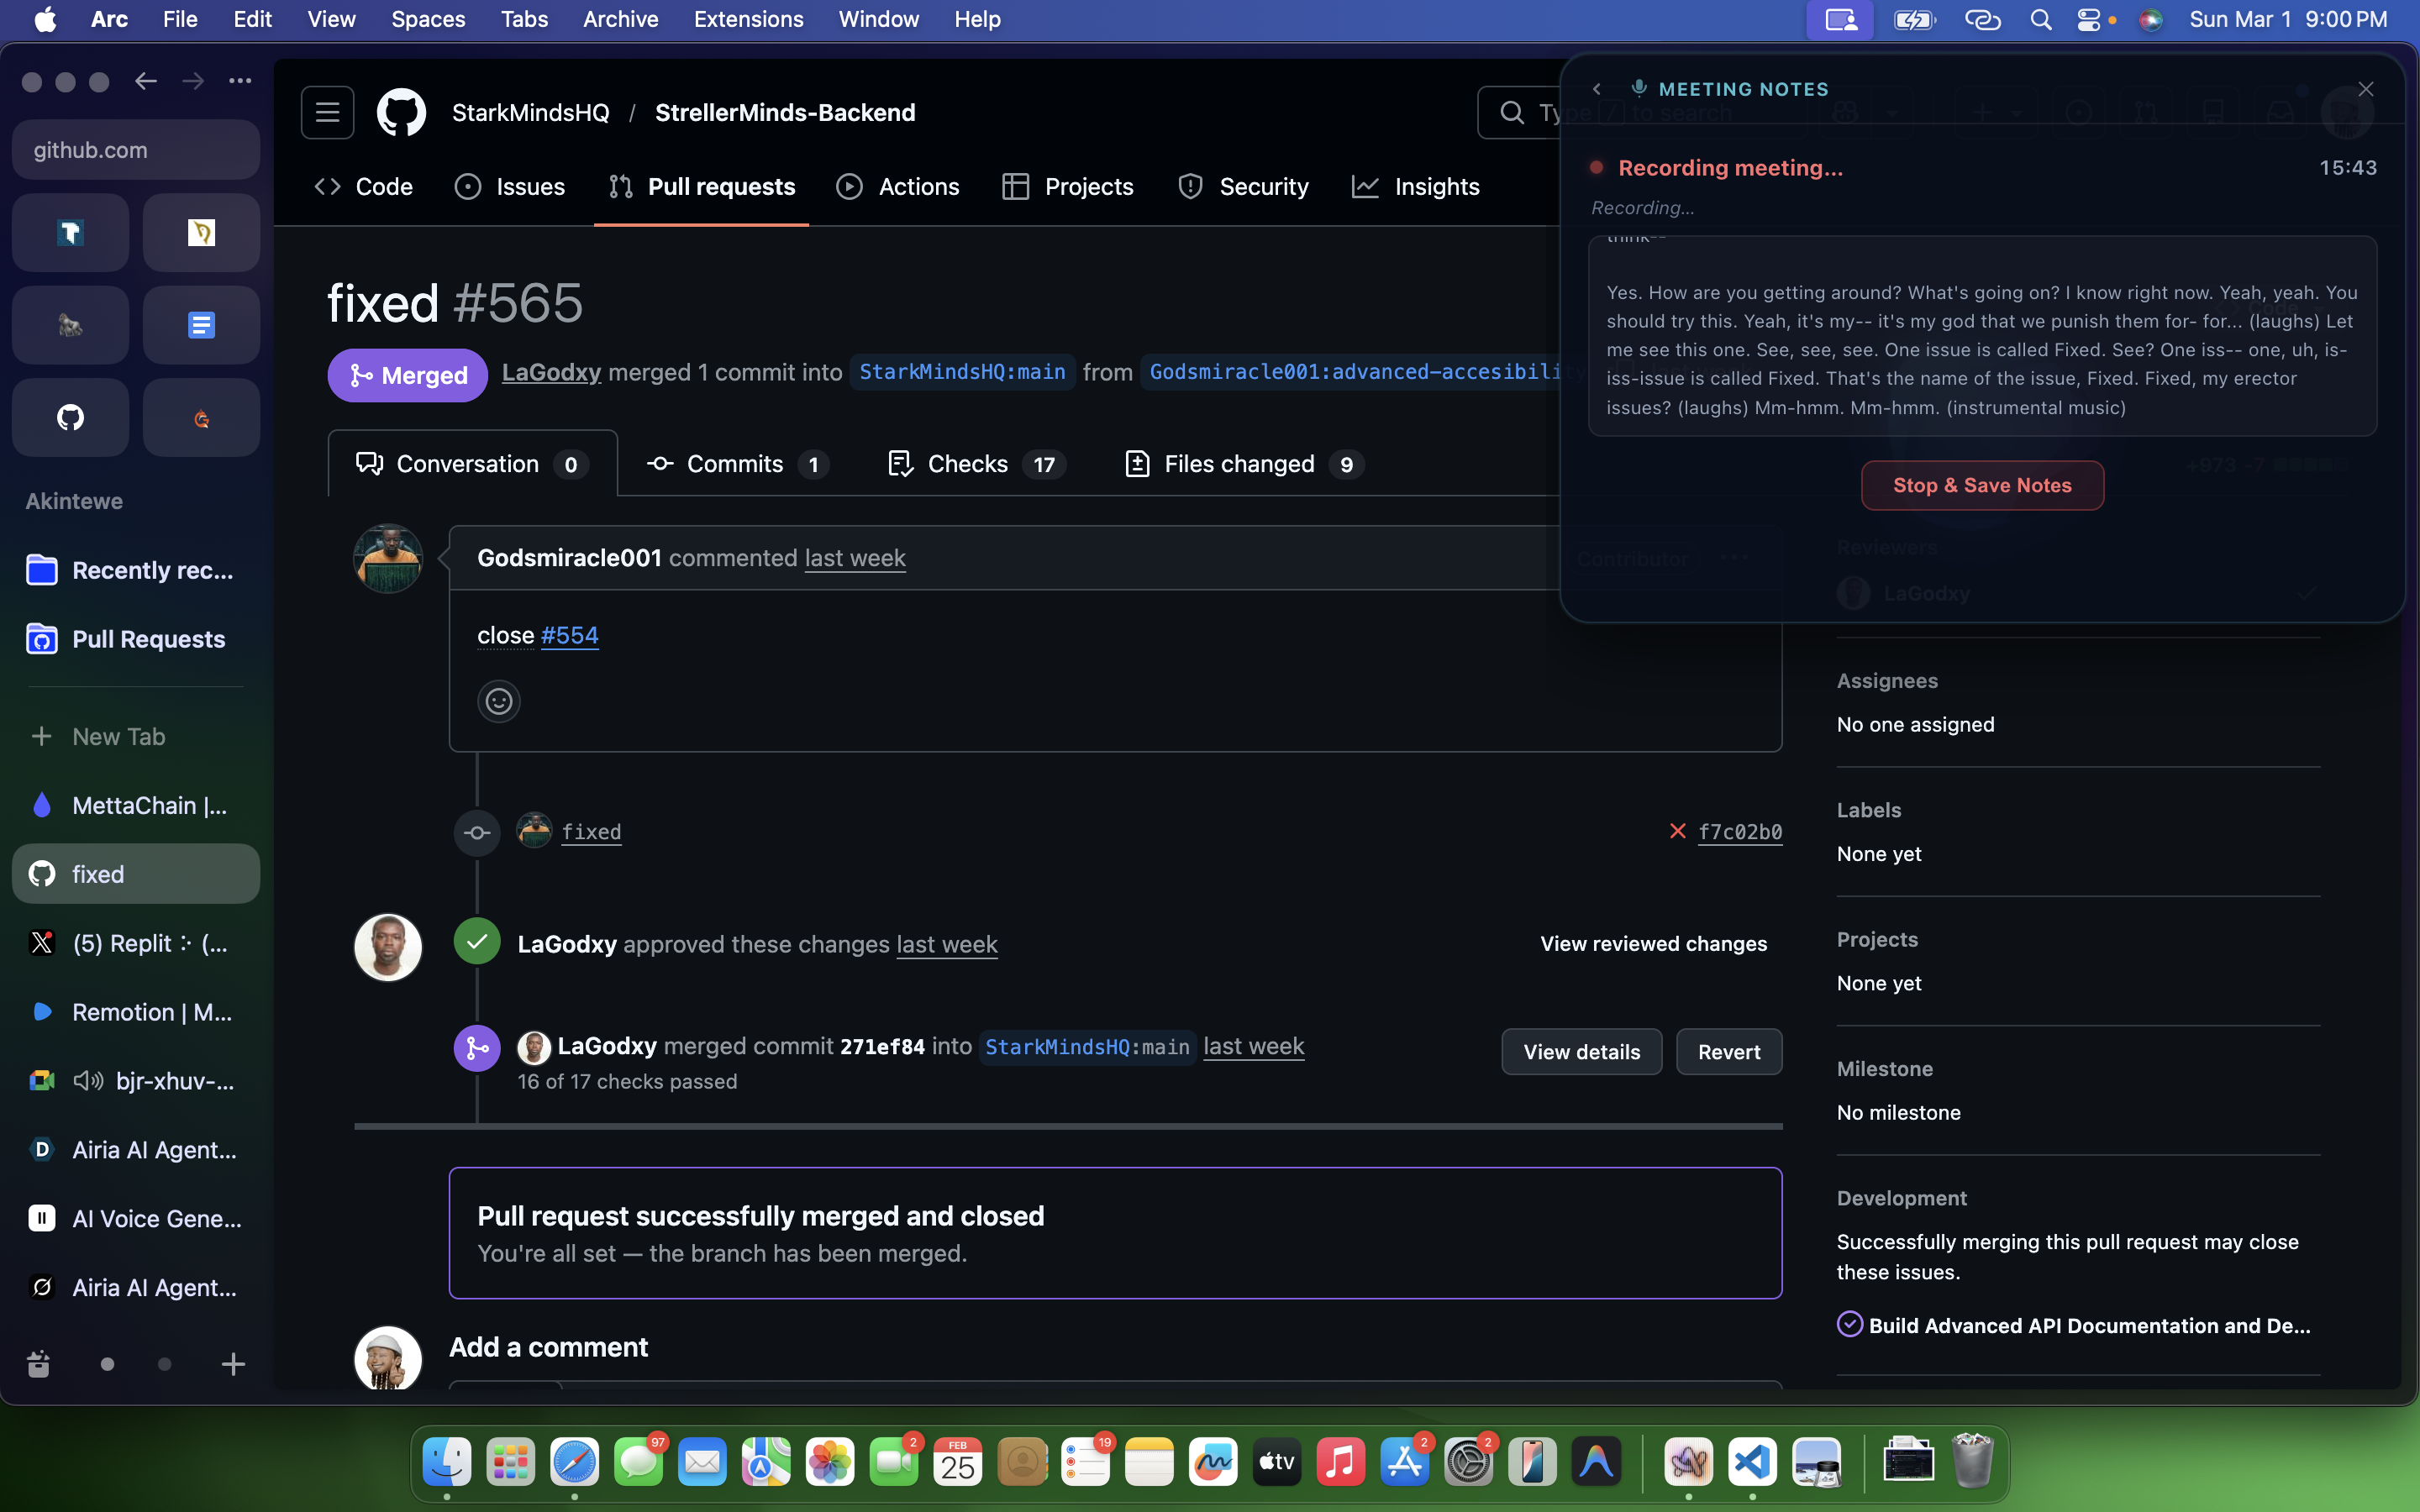
Task: Open macOS Control Center toggles
Action: click(x=2089, y=19)
